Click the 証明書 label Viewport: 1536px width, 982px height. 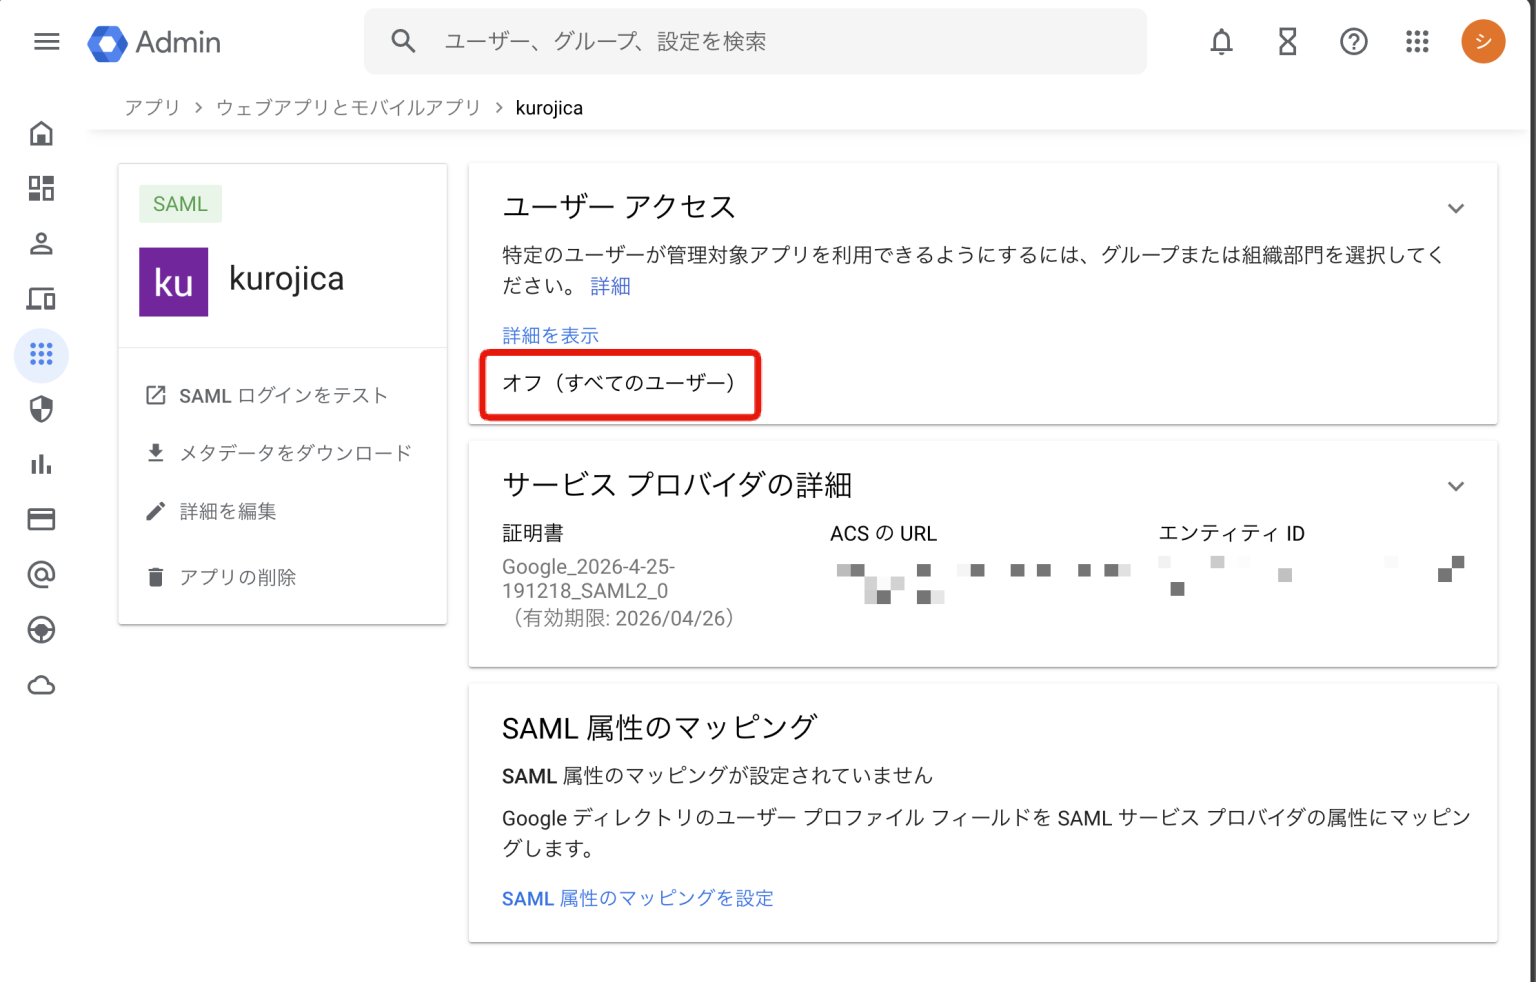(x=533, y=534)
